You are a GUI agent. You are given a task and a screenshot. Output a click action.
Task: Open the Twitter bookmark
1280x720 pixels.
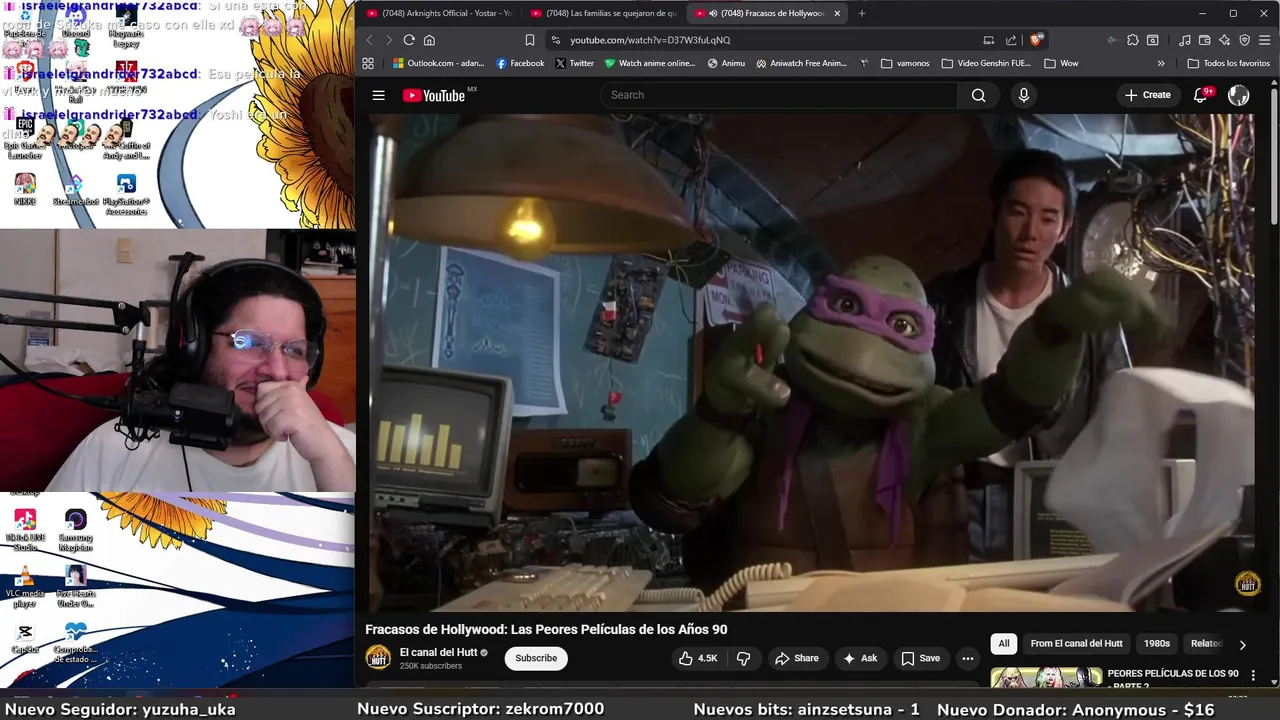click(x=574, y=63)
